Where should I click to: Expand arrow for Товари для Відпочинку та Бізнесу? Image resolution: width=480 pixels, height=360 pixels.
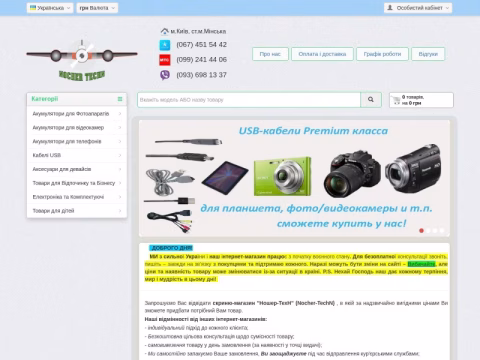120,183
